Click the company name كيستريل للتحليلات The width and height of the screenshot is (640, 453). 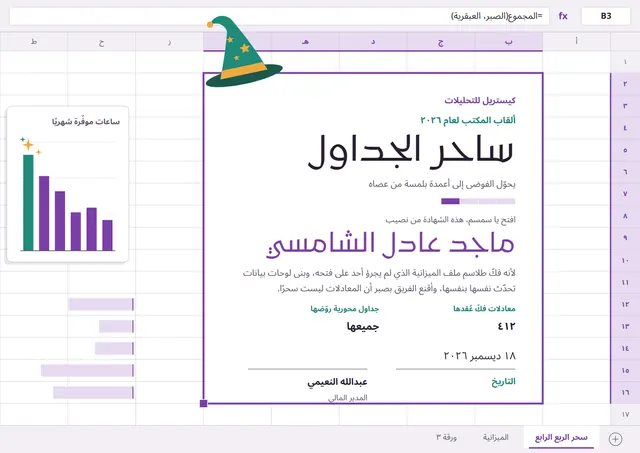480,100
